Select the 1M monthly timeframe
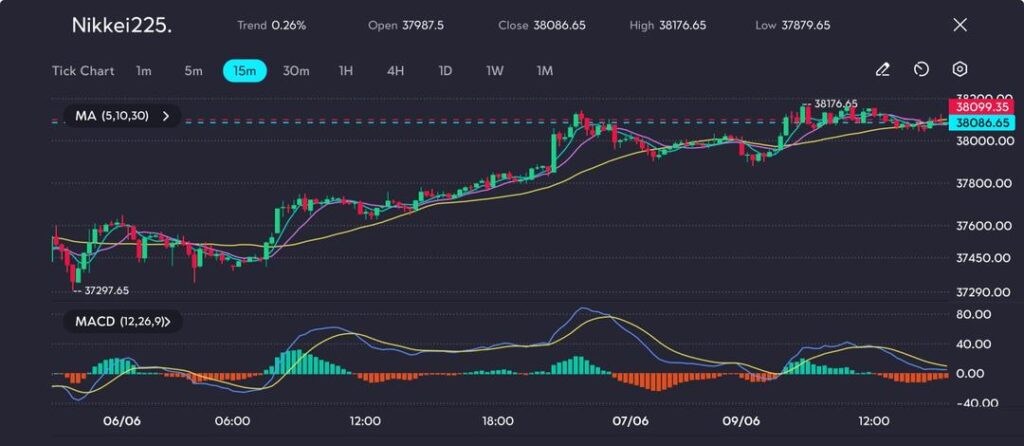This screenshot has width=1024, height=446. point(545,71)
